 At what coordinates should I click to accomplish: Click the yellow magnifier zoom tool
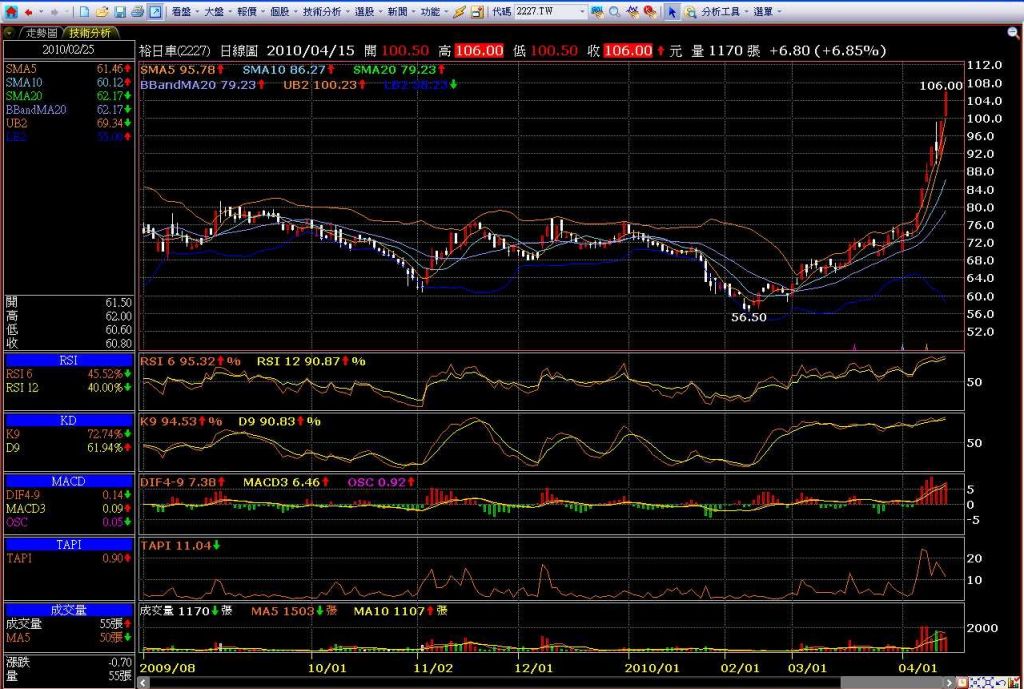coord(690,12)
